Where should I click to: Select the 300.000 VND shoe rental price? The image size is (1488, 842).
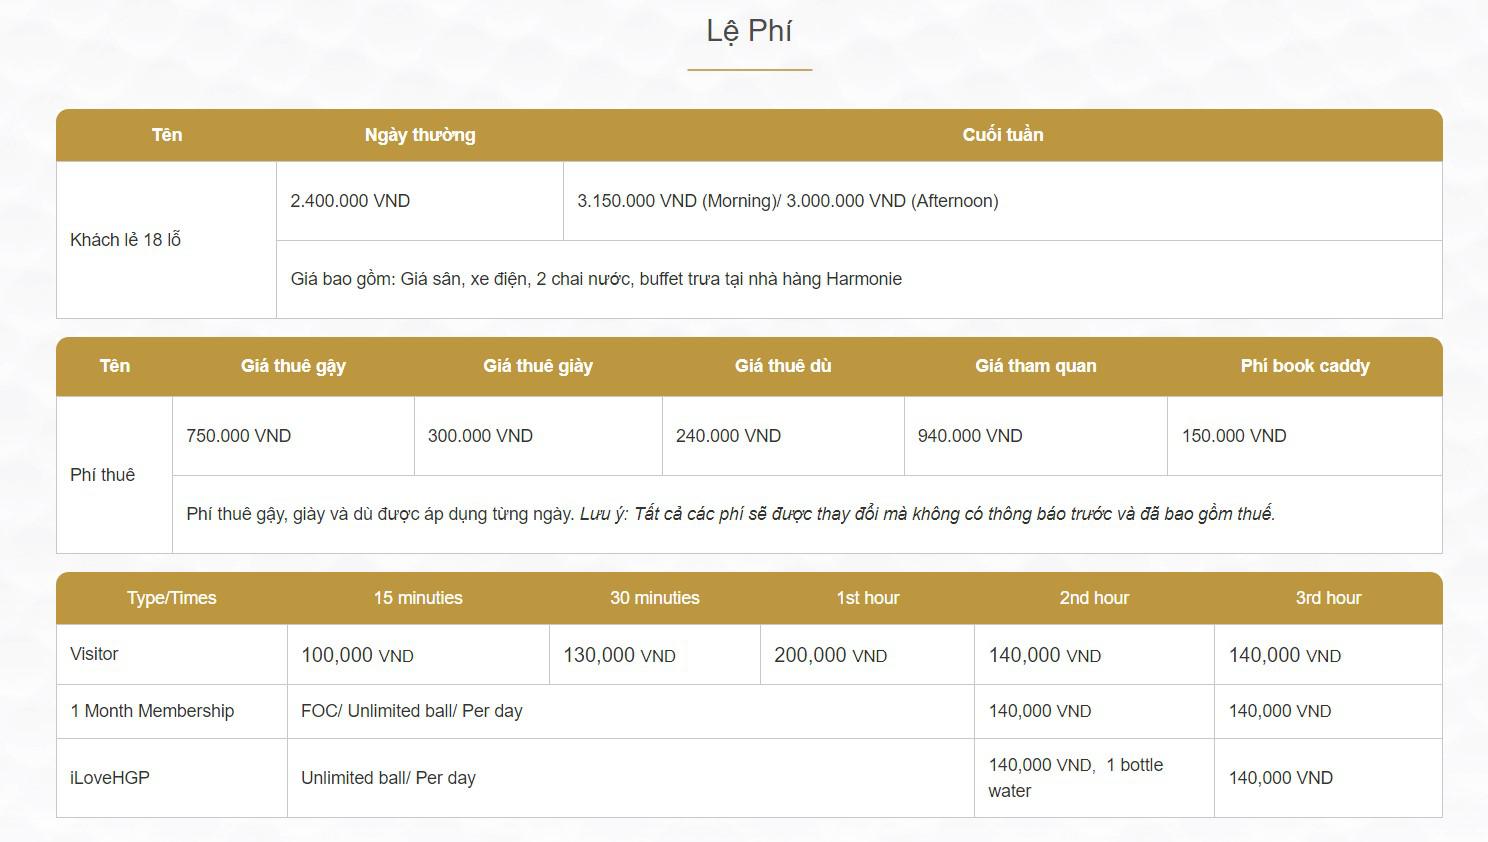click(x=480, y=436)
